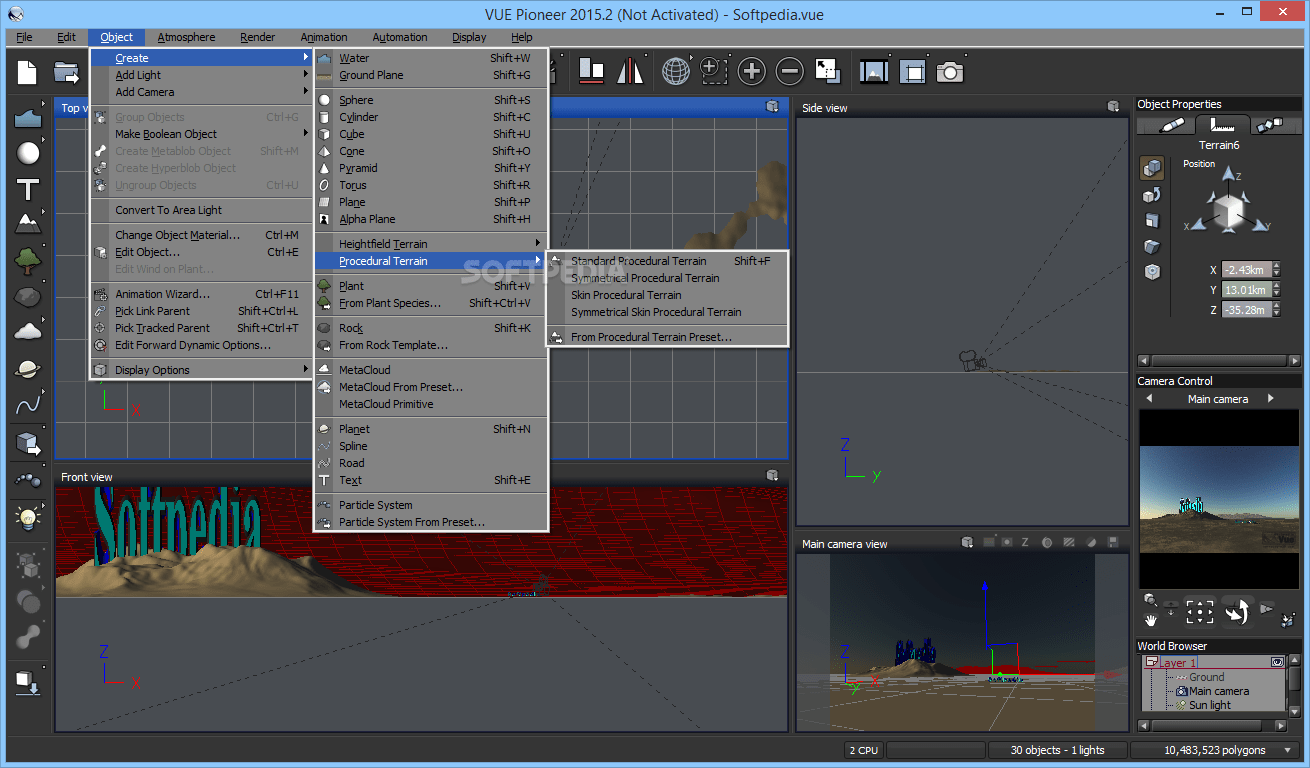Toggle the Position mode icon in Object Properties

click(1152, 168)
